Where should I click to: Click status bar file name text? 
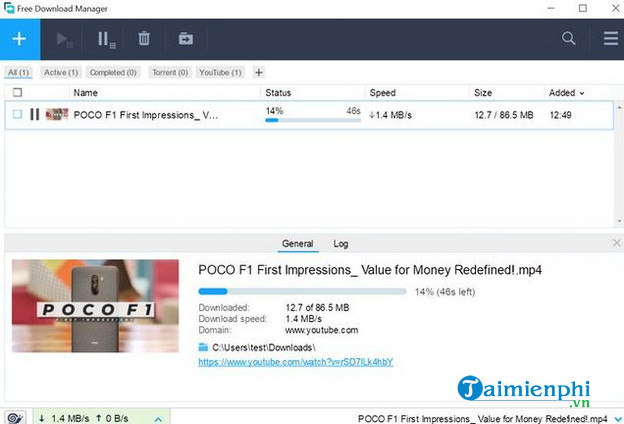483,419
